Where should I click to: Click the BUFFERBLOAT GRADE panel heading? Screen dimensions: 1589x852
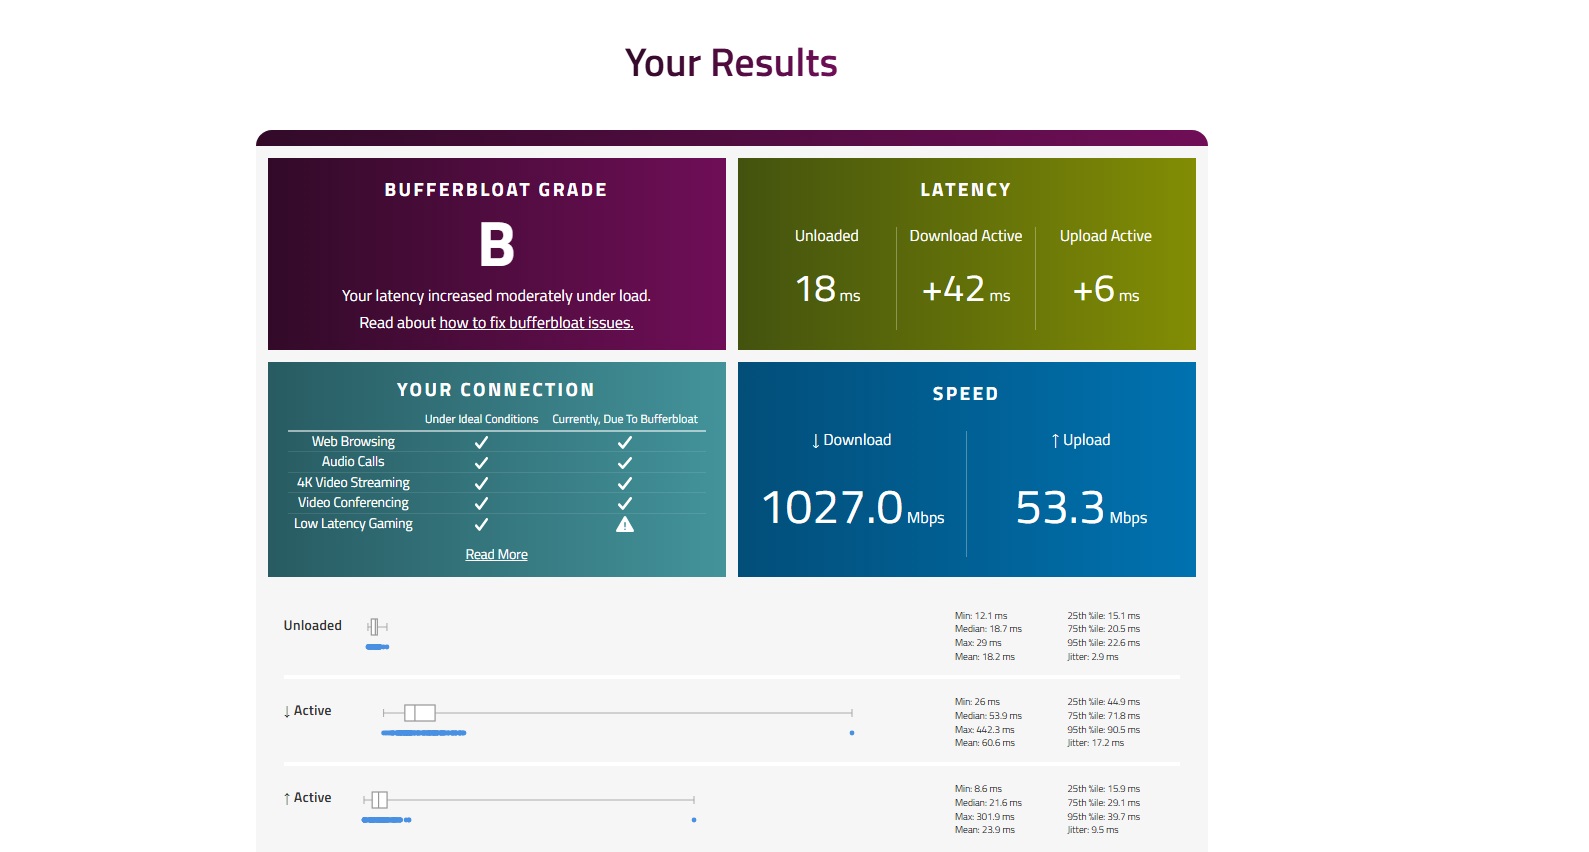click(496, 190)
